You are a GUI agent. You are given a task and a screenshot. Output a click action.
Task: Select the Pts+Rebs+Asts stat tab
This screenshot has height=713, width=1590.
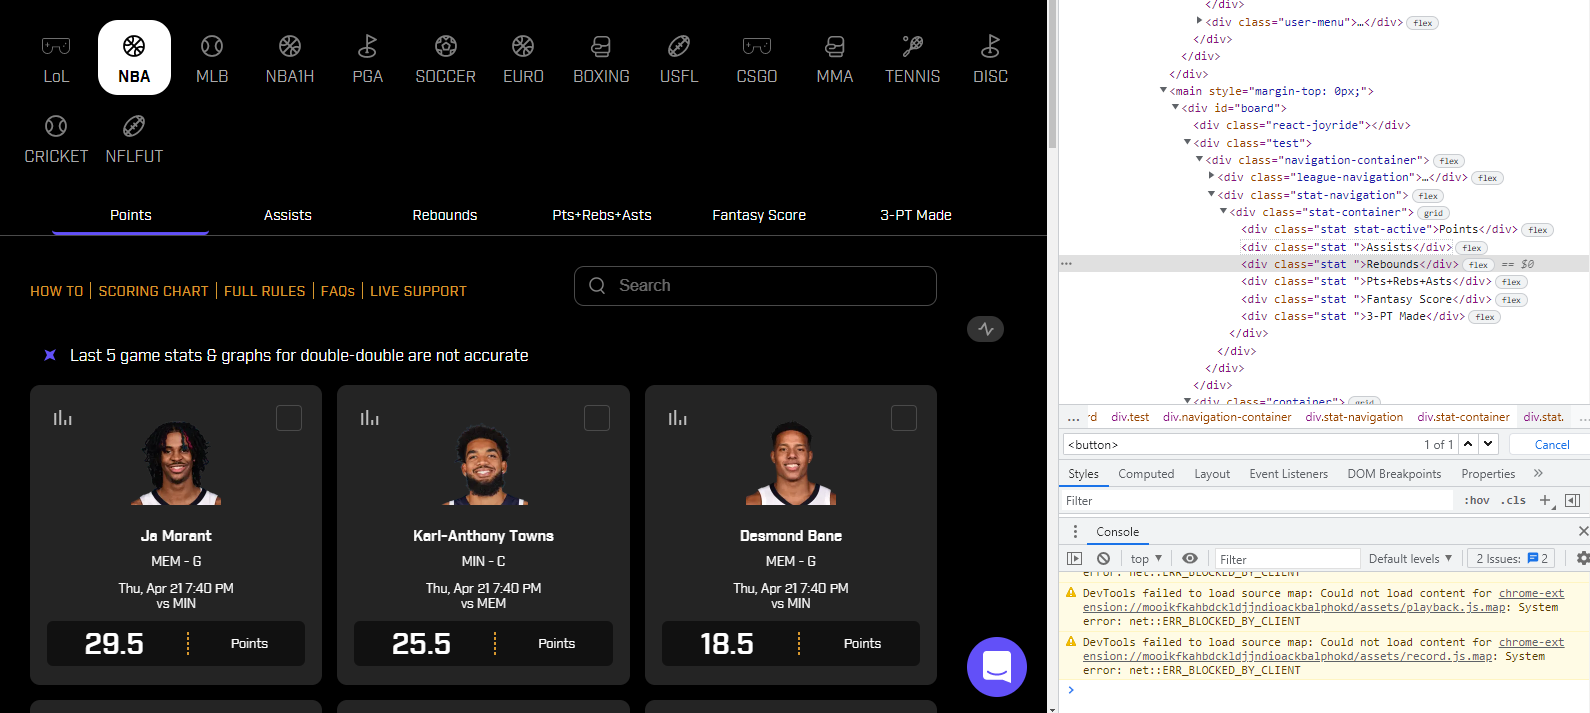[602, 215]
